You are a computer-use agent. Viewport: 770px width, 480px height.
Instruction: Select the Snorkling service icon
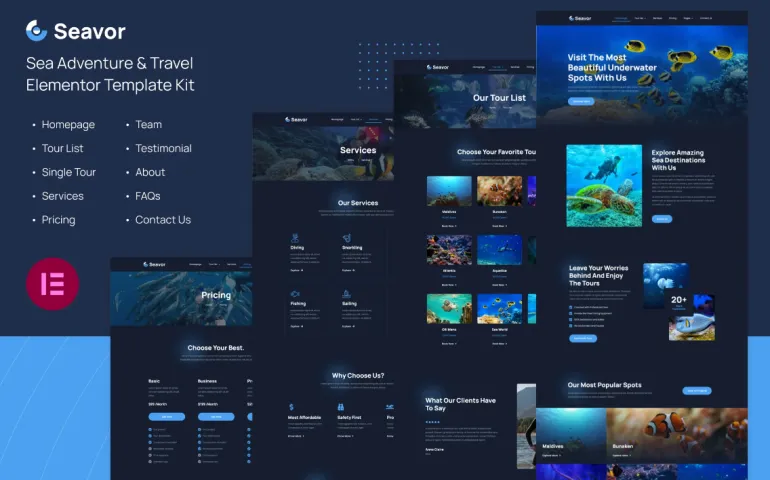(x=346, y=236)
